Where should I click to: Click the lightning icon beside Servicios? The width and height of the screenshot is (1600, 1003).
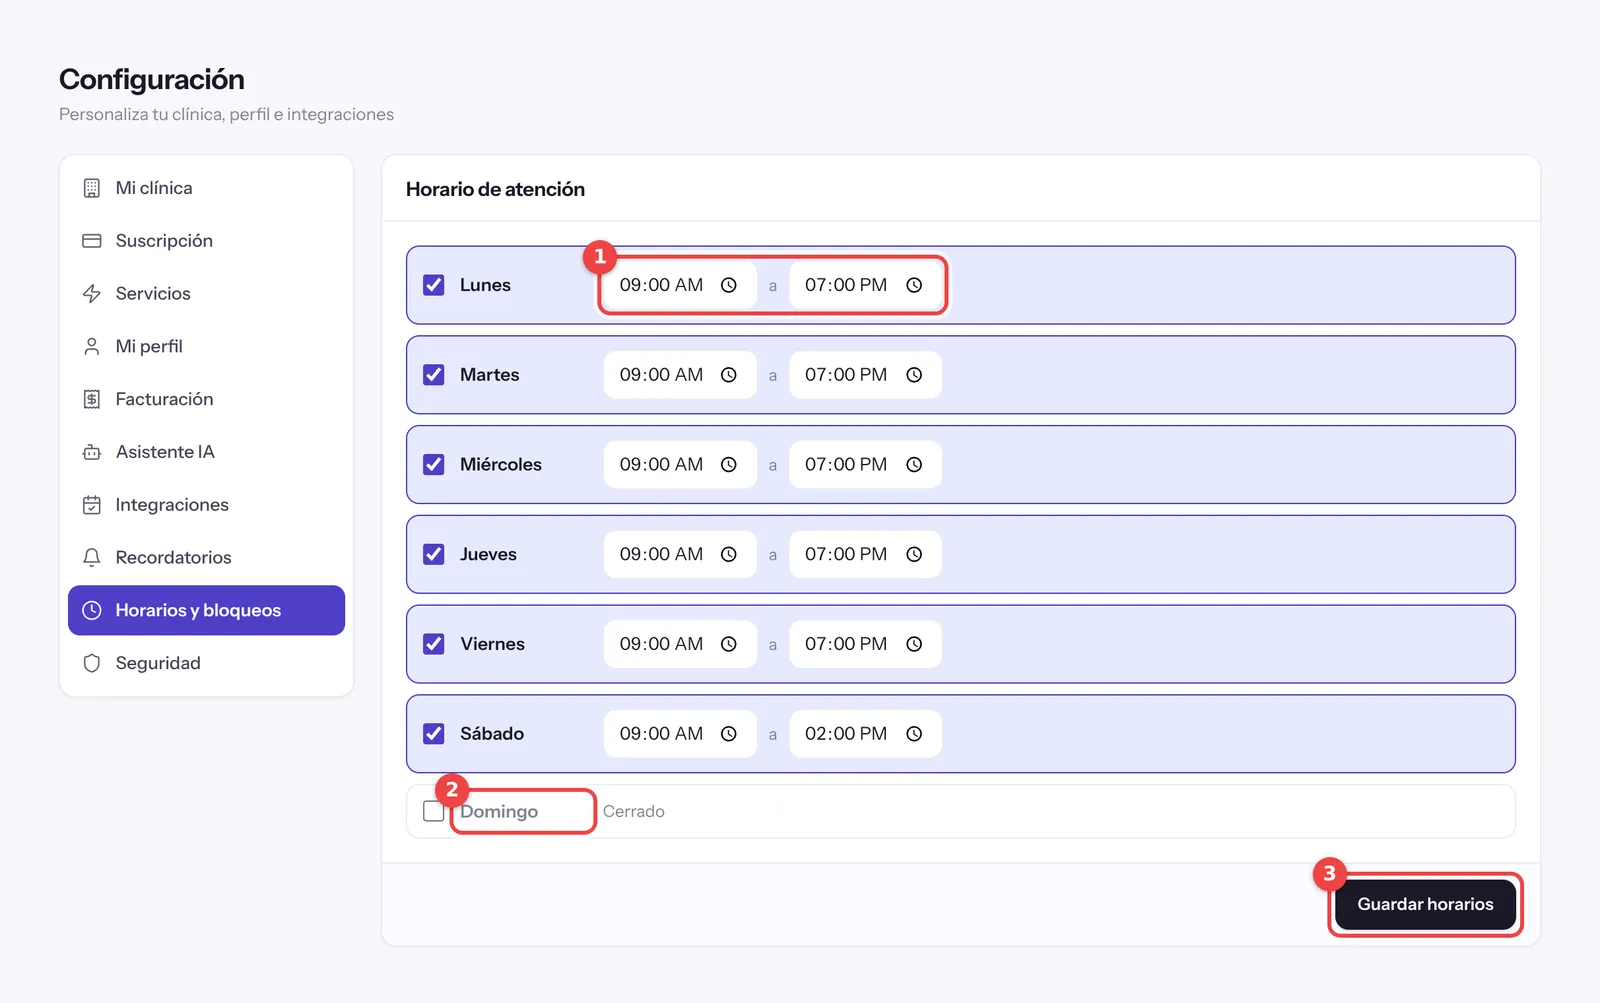coord(92,293)
